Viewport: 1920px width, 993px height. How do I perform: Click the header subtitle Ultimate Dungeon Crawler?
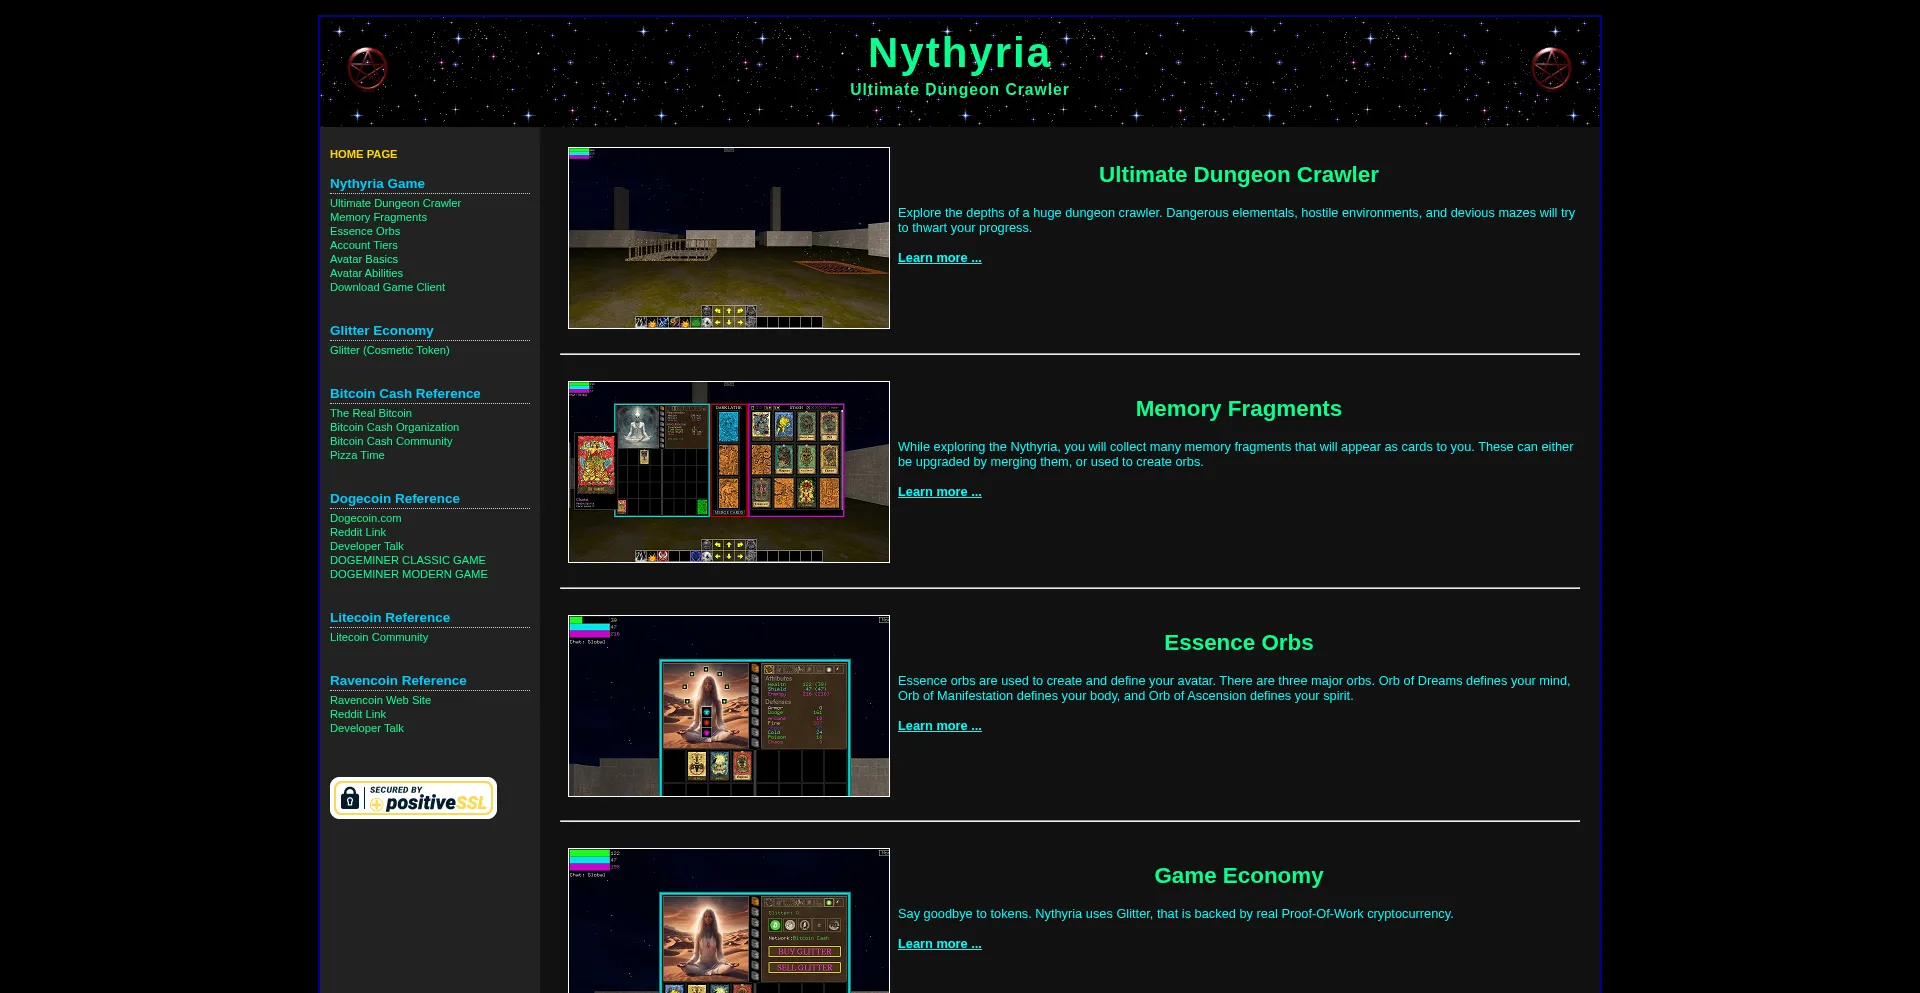(x=959, y=90)
